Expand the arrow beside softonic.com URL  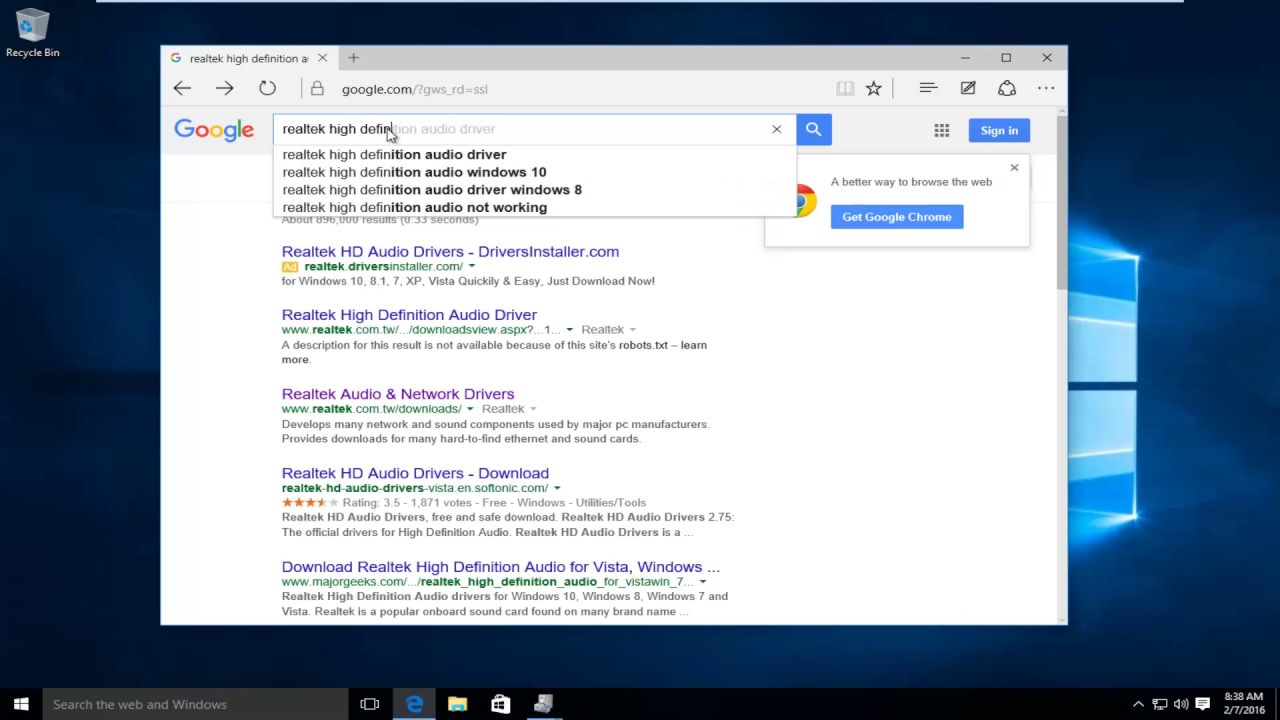[x=557, y=488]
